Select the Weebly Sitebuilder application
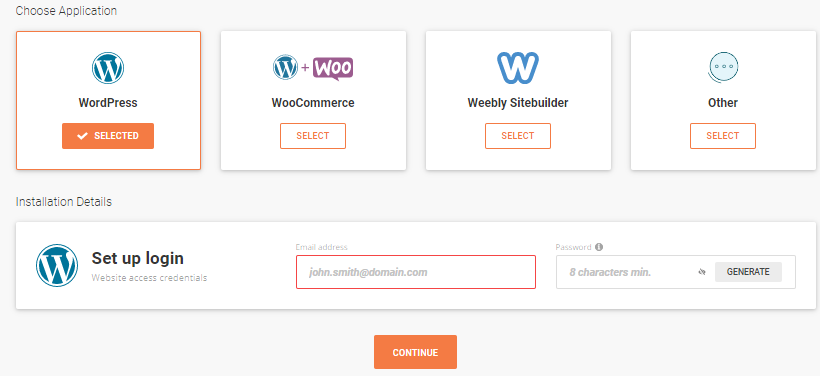The image size is (820, 376). coord(518,136)
